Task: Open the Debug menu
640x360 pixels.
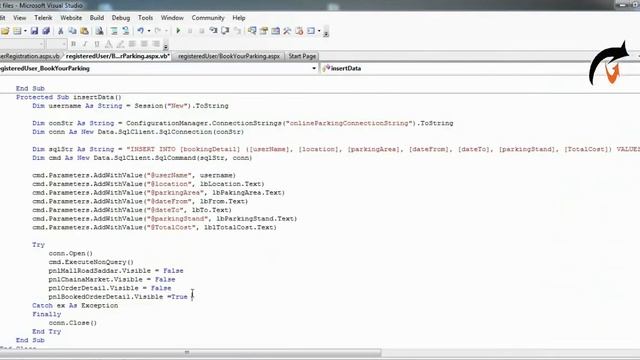Action: (x=121, y=18)
